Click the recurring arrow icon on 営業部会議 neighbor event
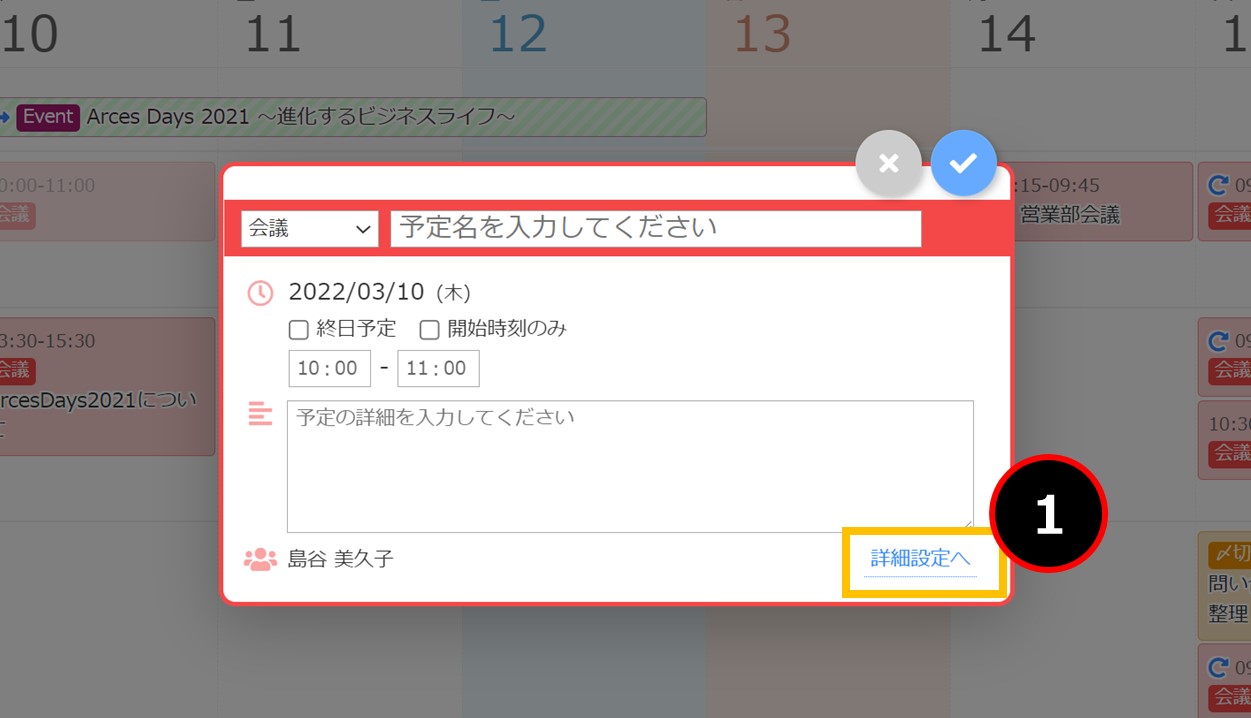 click(x=1218, y=185)
